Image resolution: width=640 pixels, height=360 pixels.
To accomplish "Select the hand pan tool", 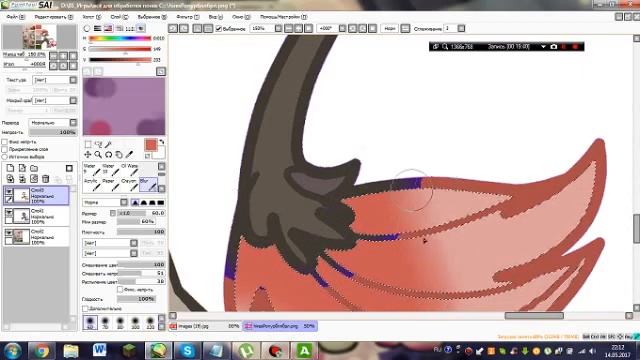I will 119,155.
